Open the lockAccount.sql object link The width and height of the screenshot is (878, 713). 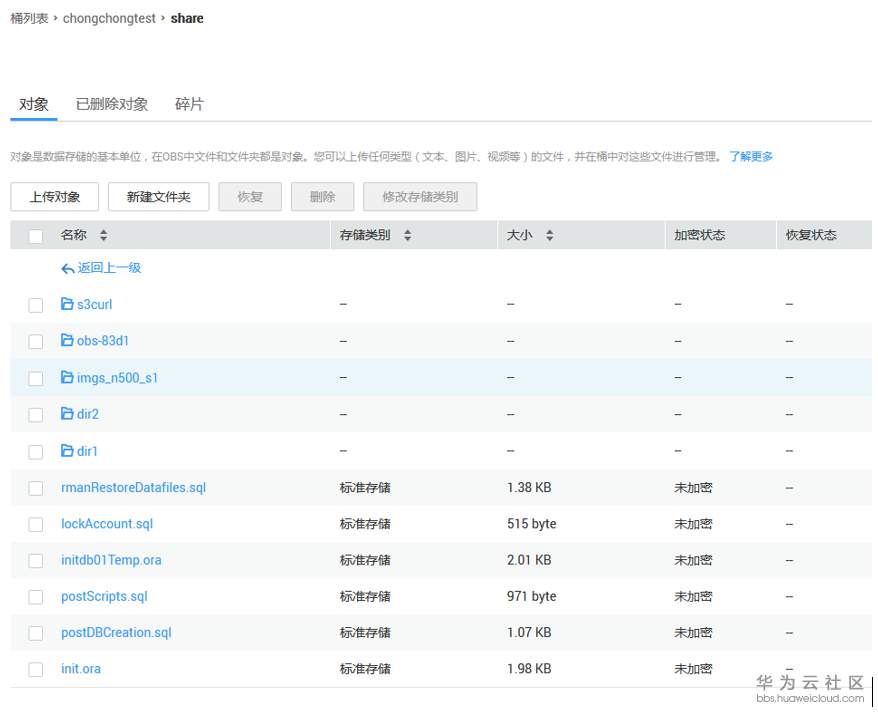point(106,524)
